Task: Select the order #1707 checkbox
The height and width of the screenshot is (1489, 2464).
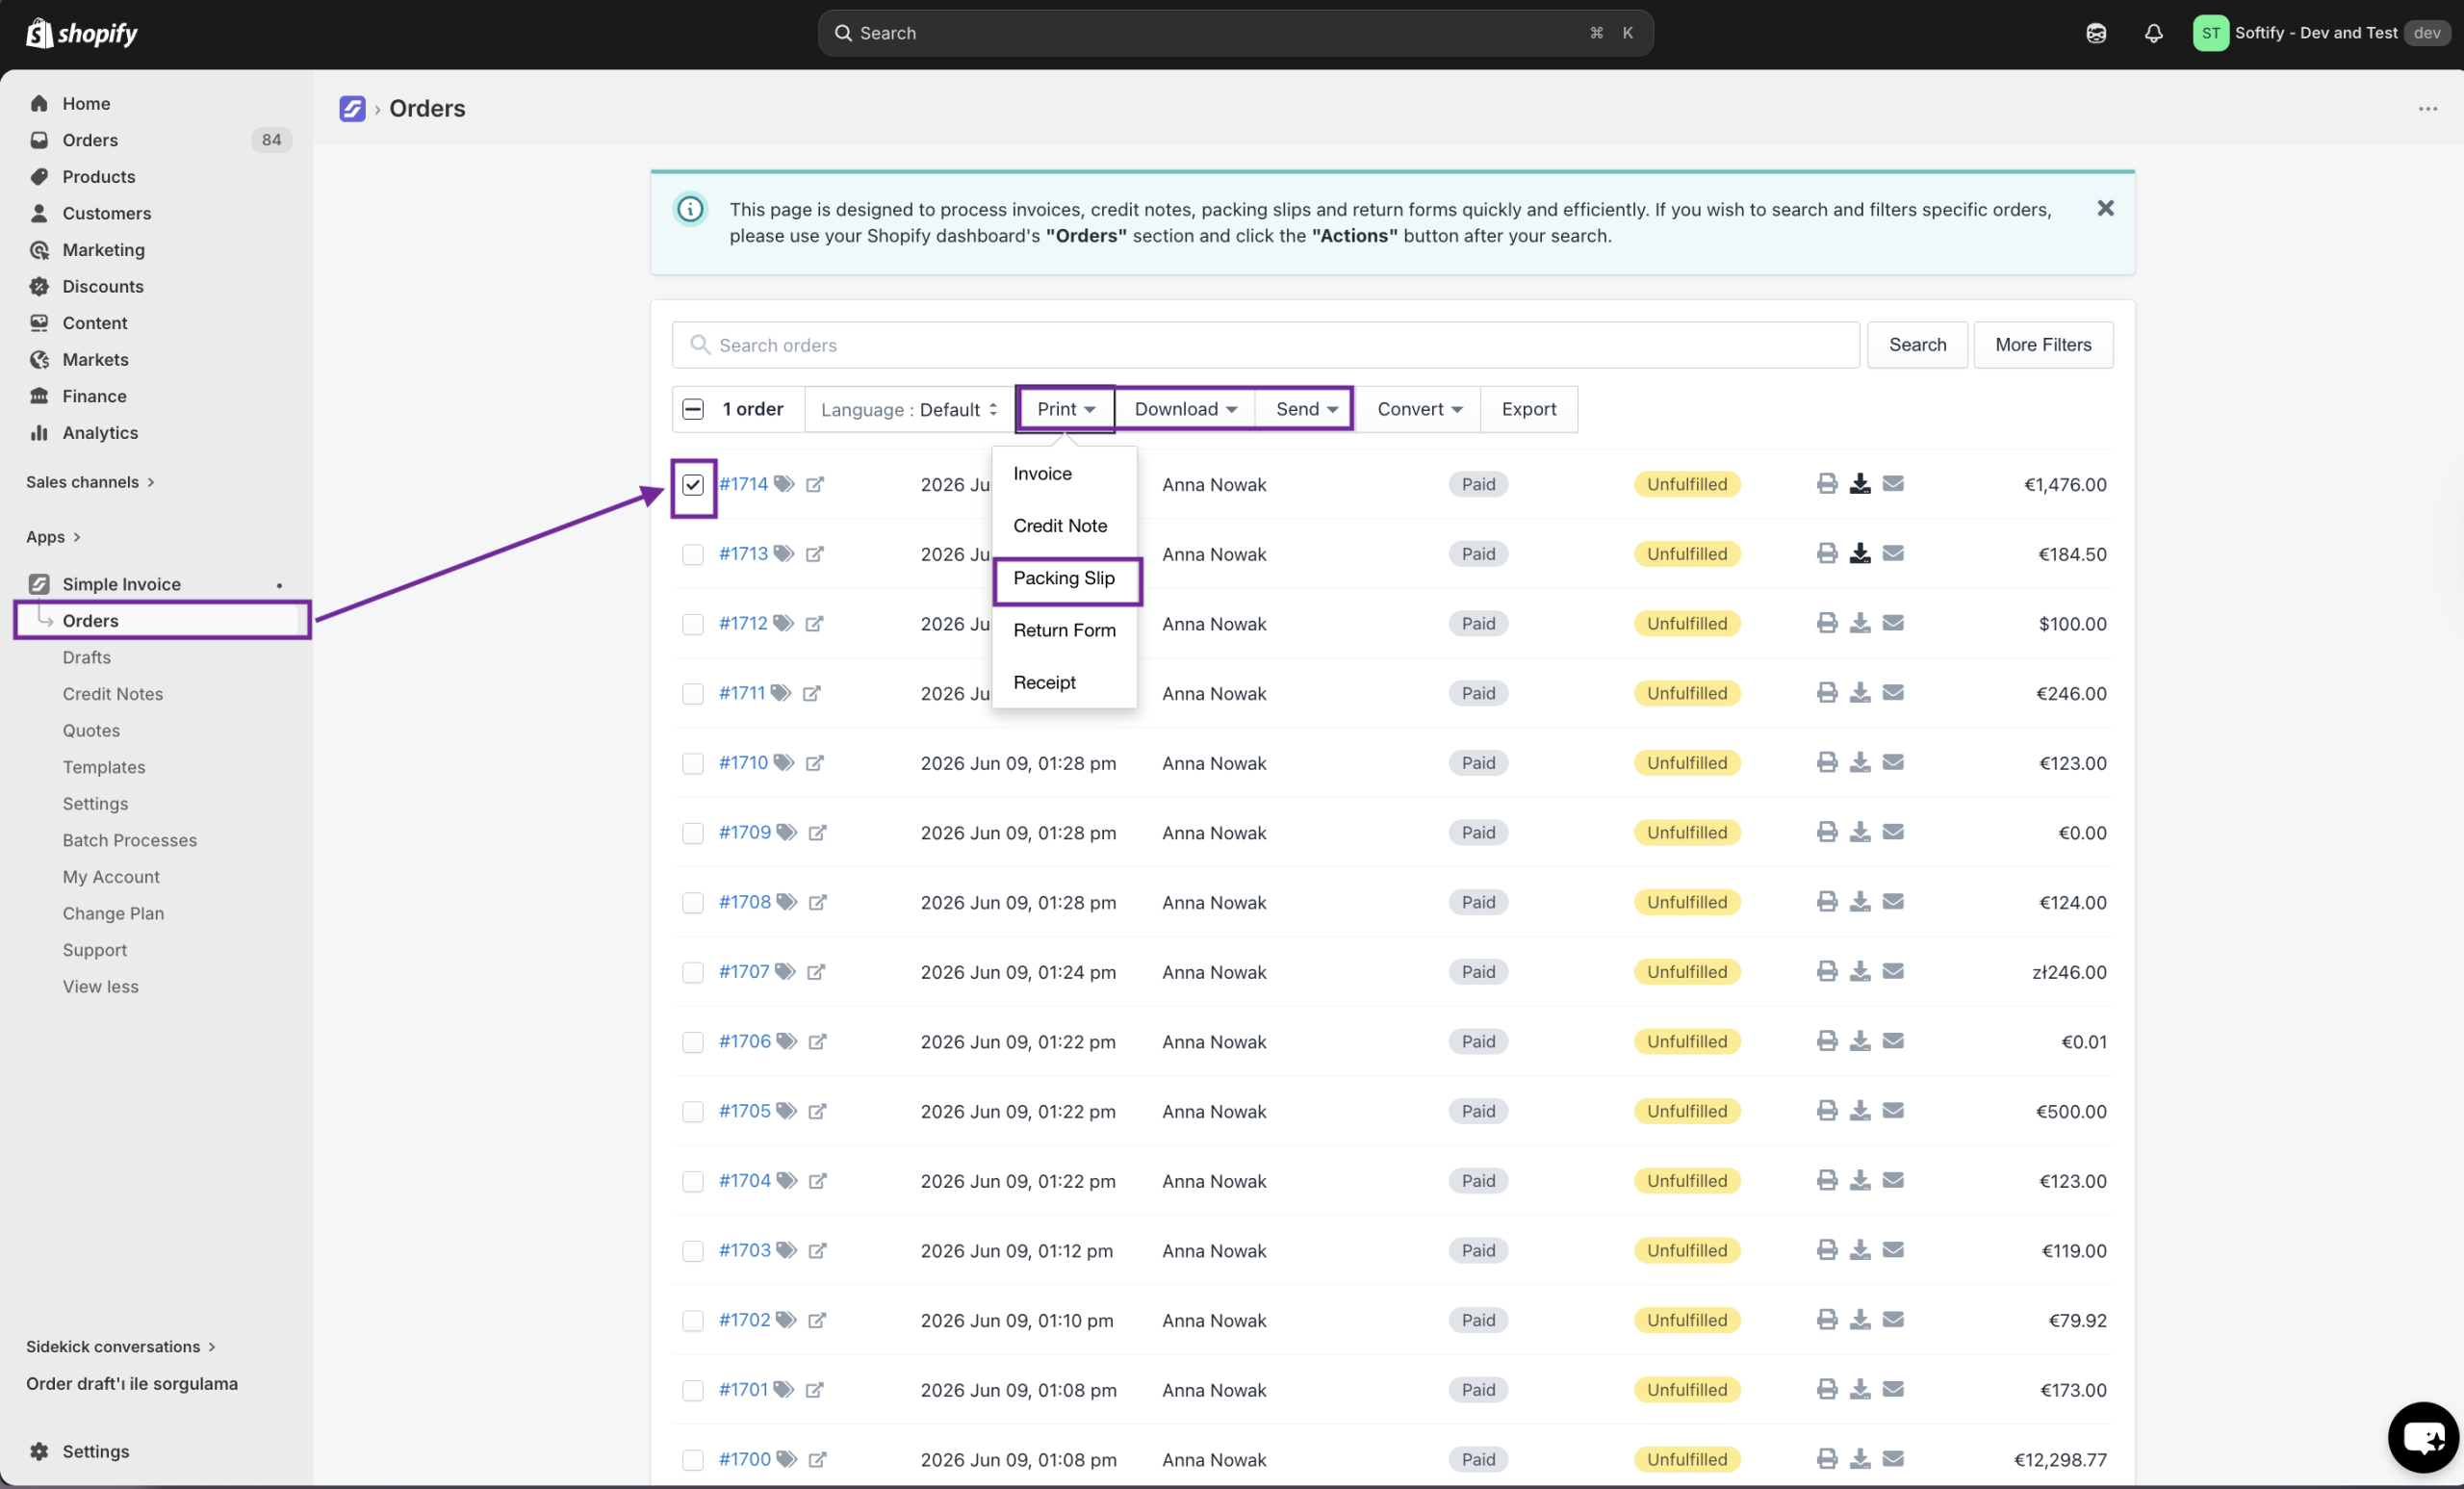Action: tap(693, 973)
